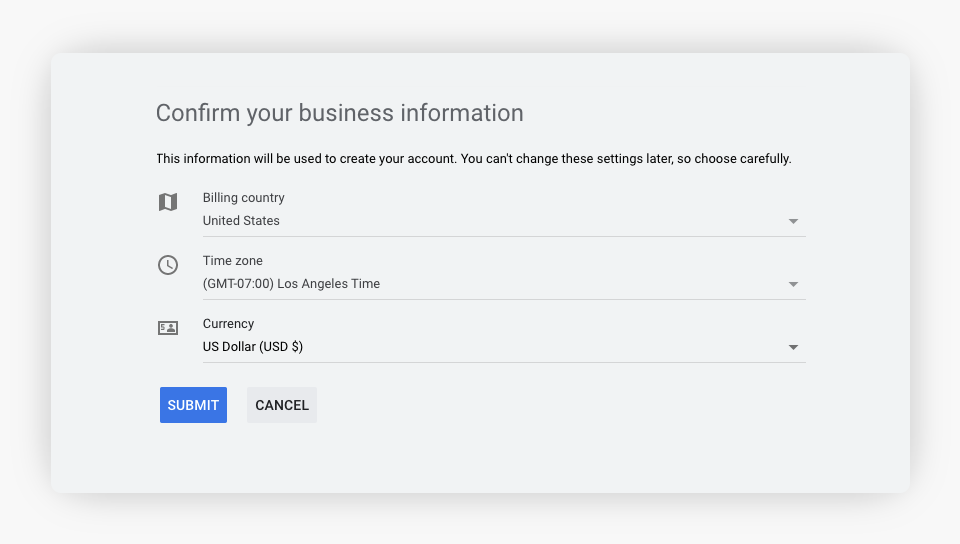The width and height of the screenshot is (960, 544).
Task: Click the (GMT-07:00) Los Angeles Time value
Action: coord(291,284)
